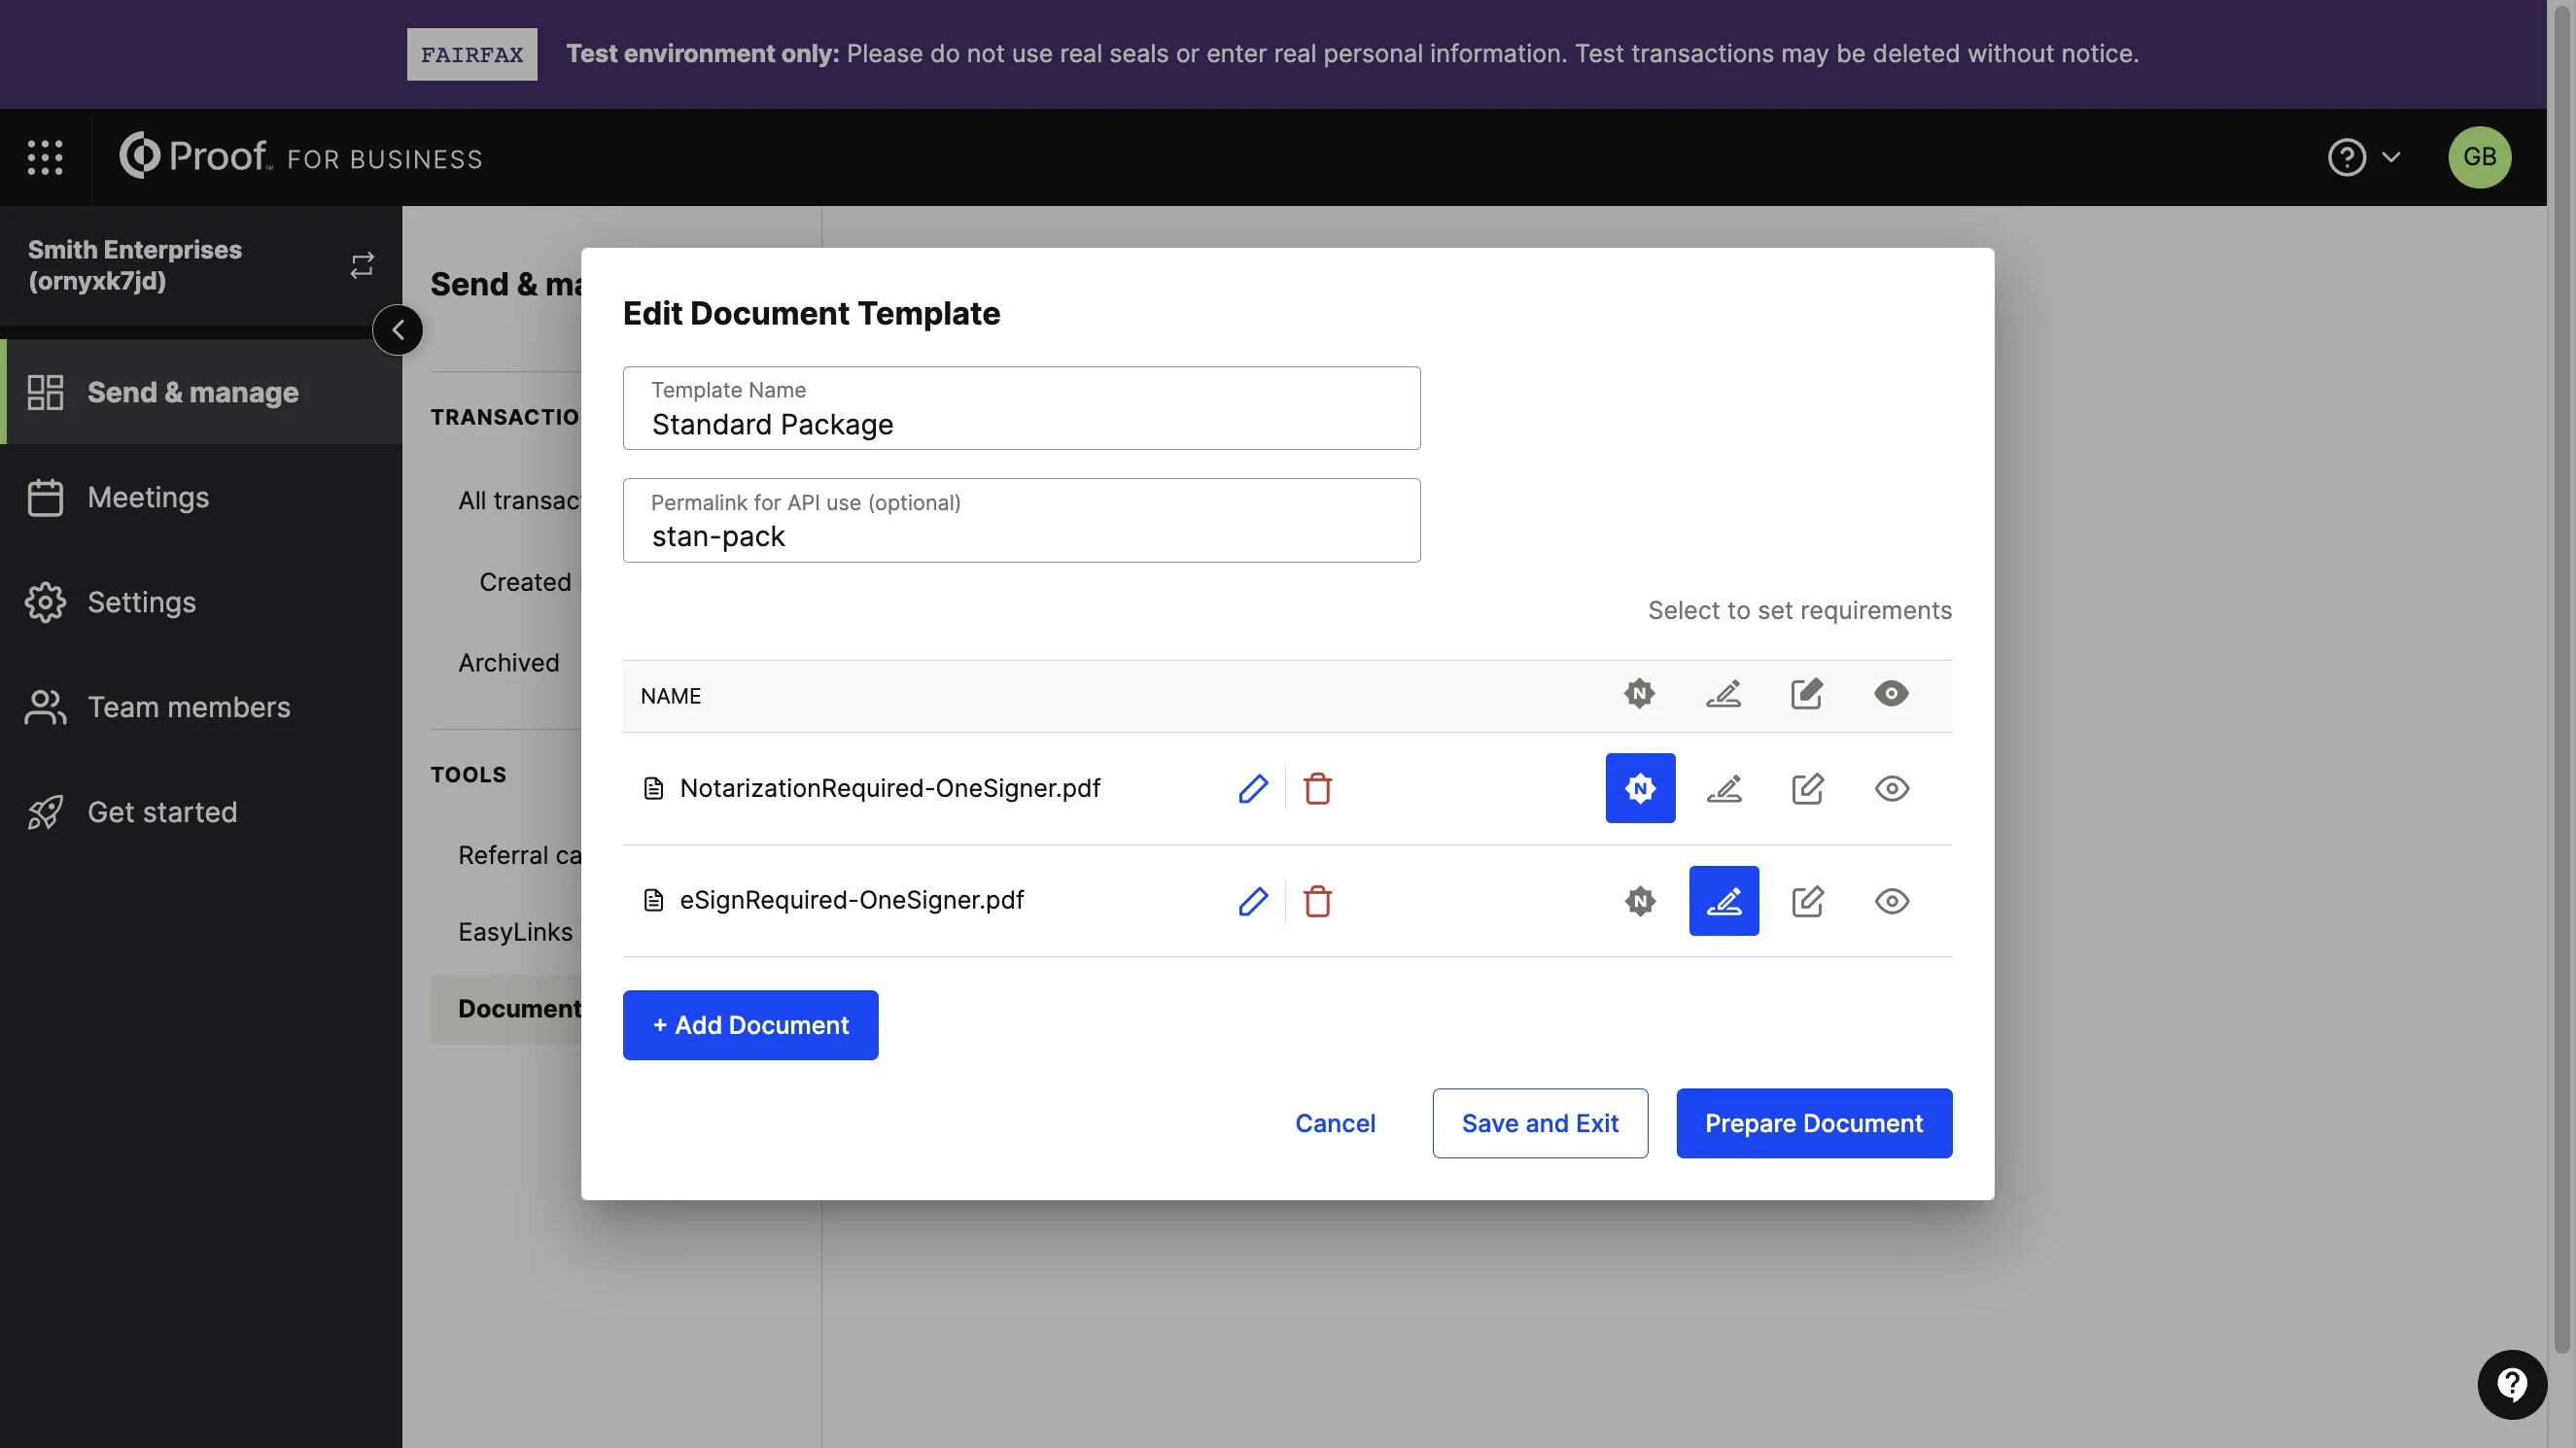The image size is (2576, 1448).
Task: Open Team members in sidebar
Action: (x=201, y=707)
